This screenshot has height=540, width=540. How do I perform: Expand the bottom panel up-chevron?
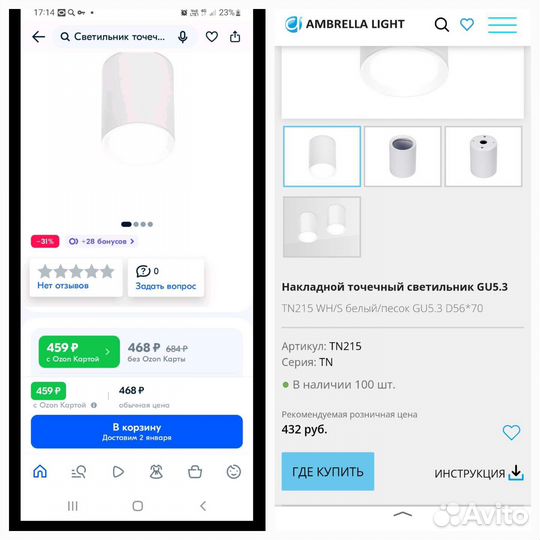point(402,514)
